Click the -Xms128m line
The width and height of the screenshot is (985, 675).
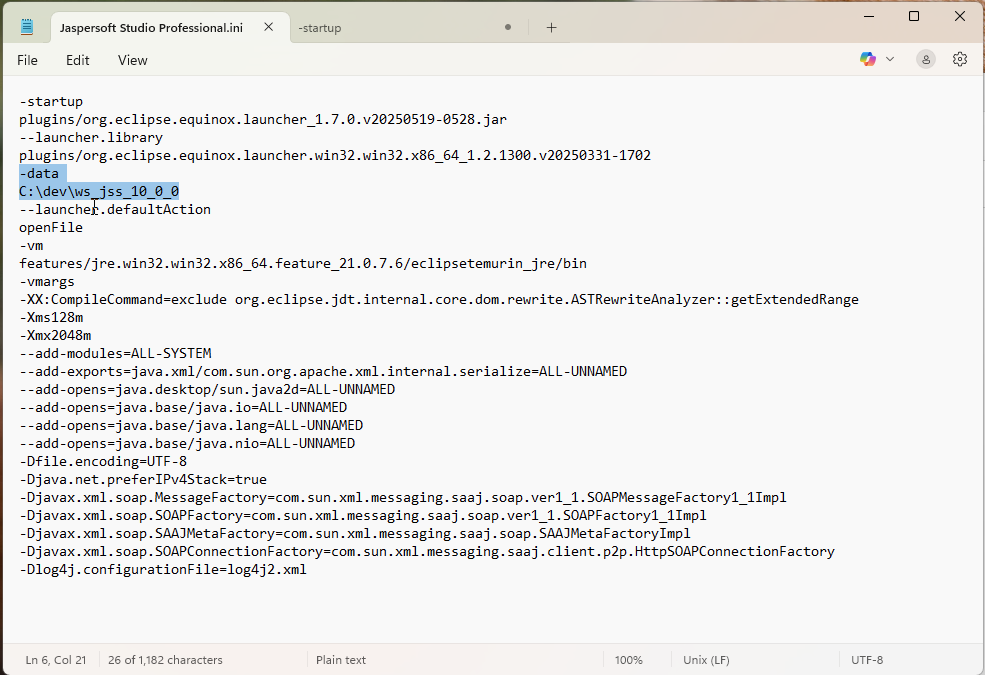[x=51, y=317]
